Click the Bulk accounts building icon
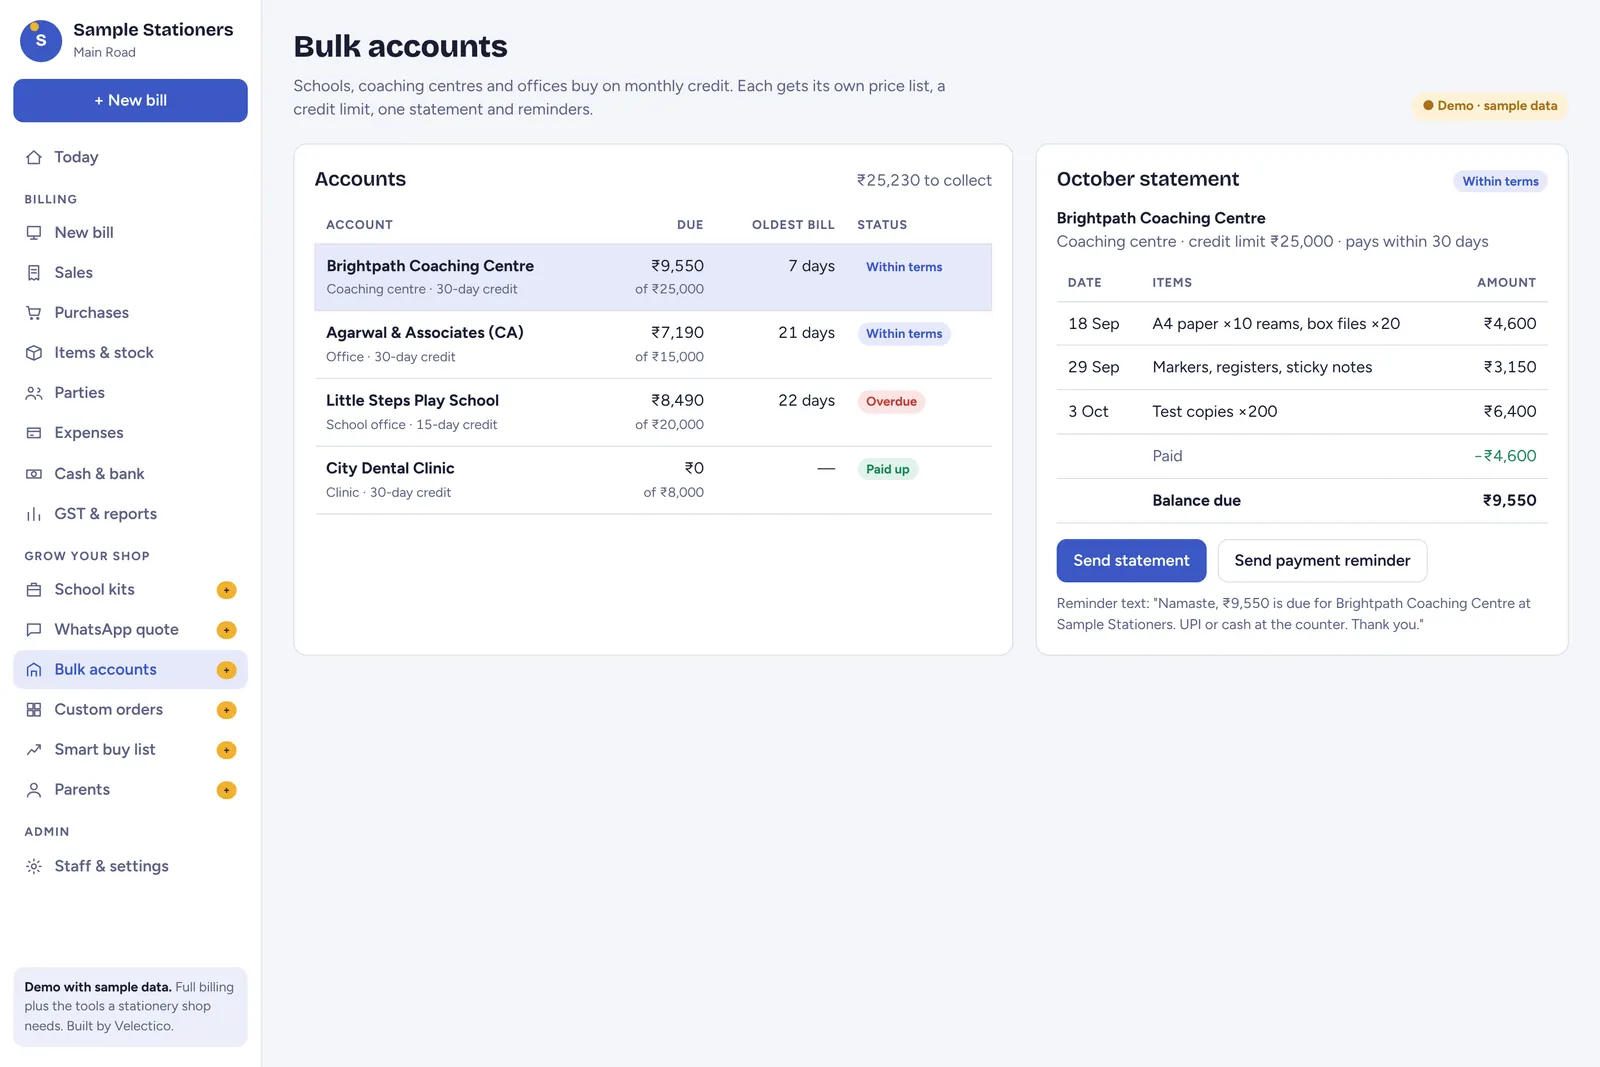 (x=34, y=669)
